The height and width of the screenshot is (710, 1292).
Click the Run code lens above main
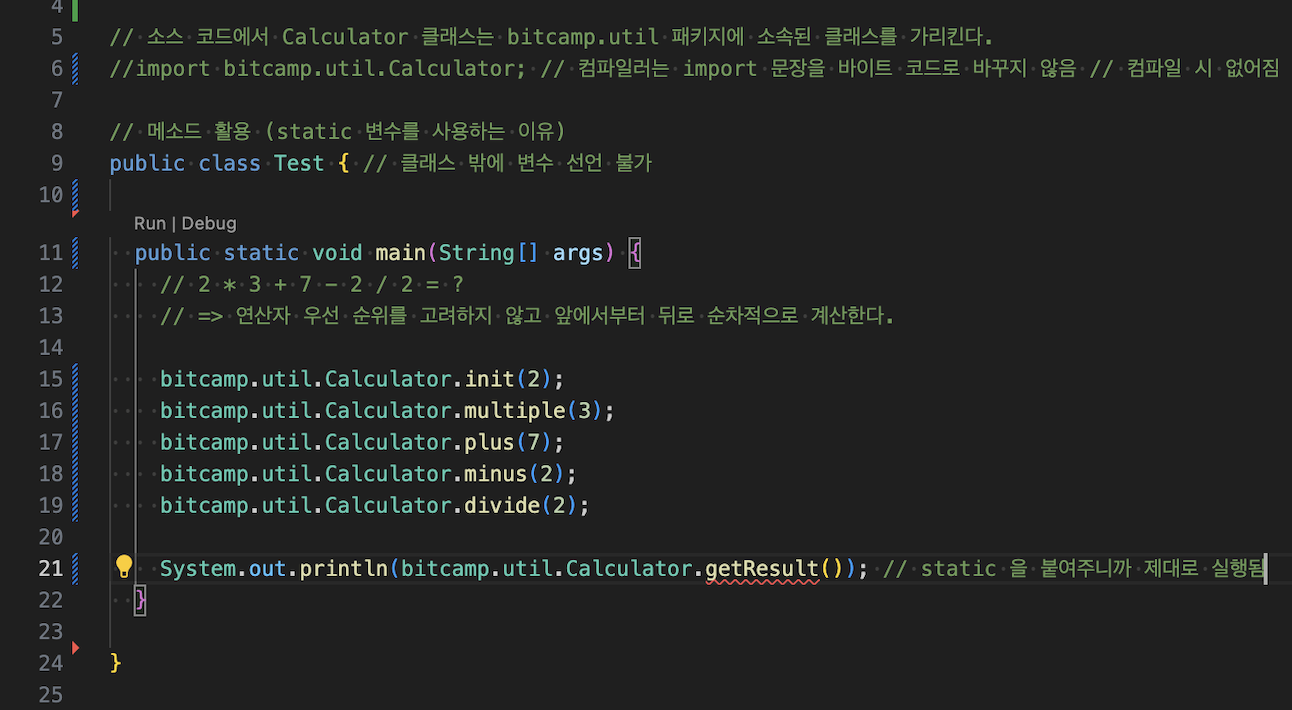(149, 223)
